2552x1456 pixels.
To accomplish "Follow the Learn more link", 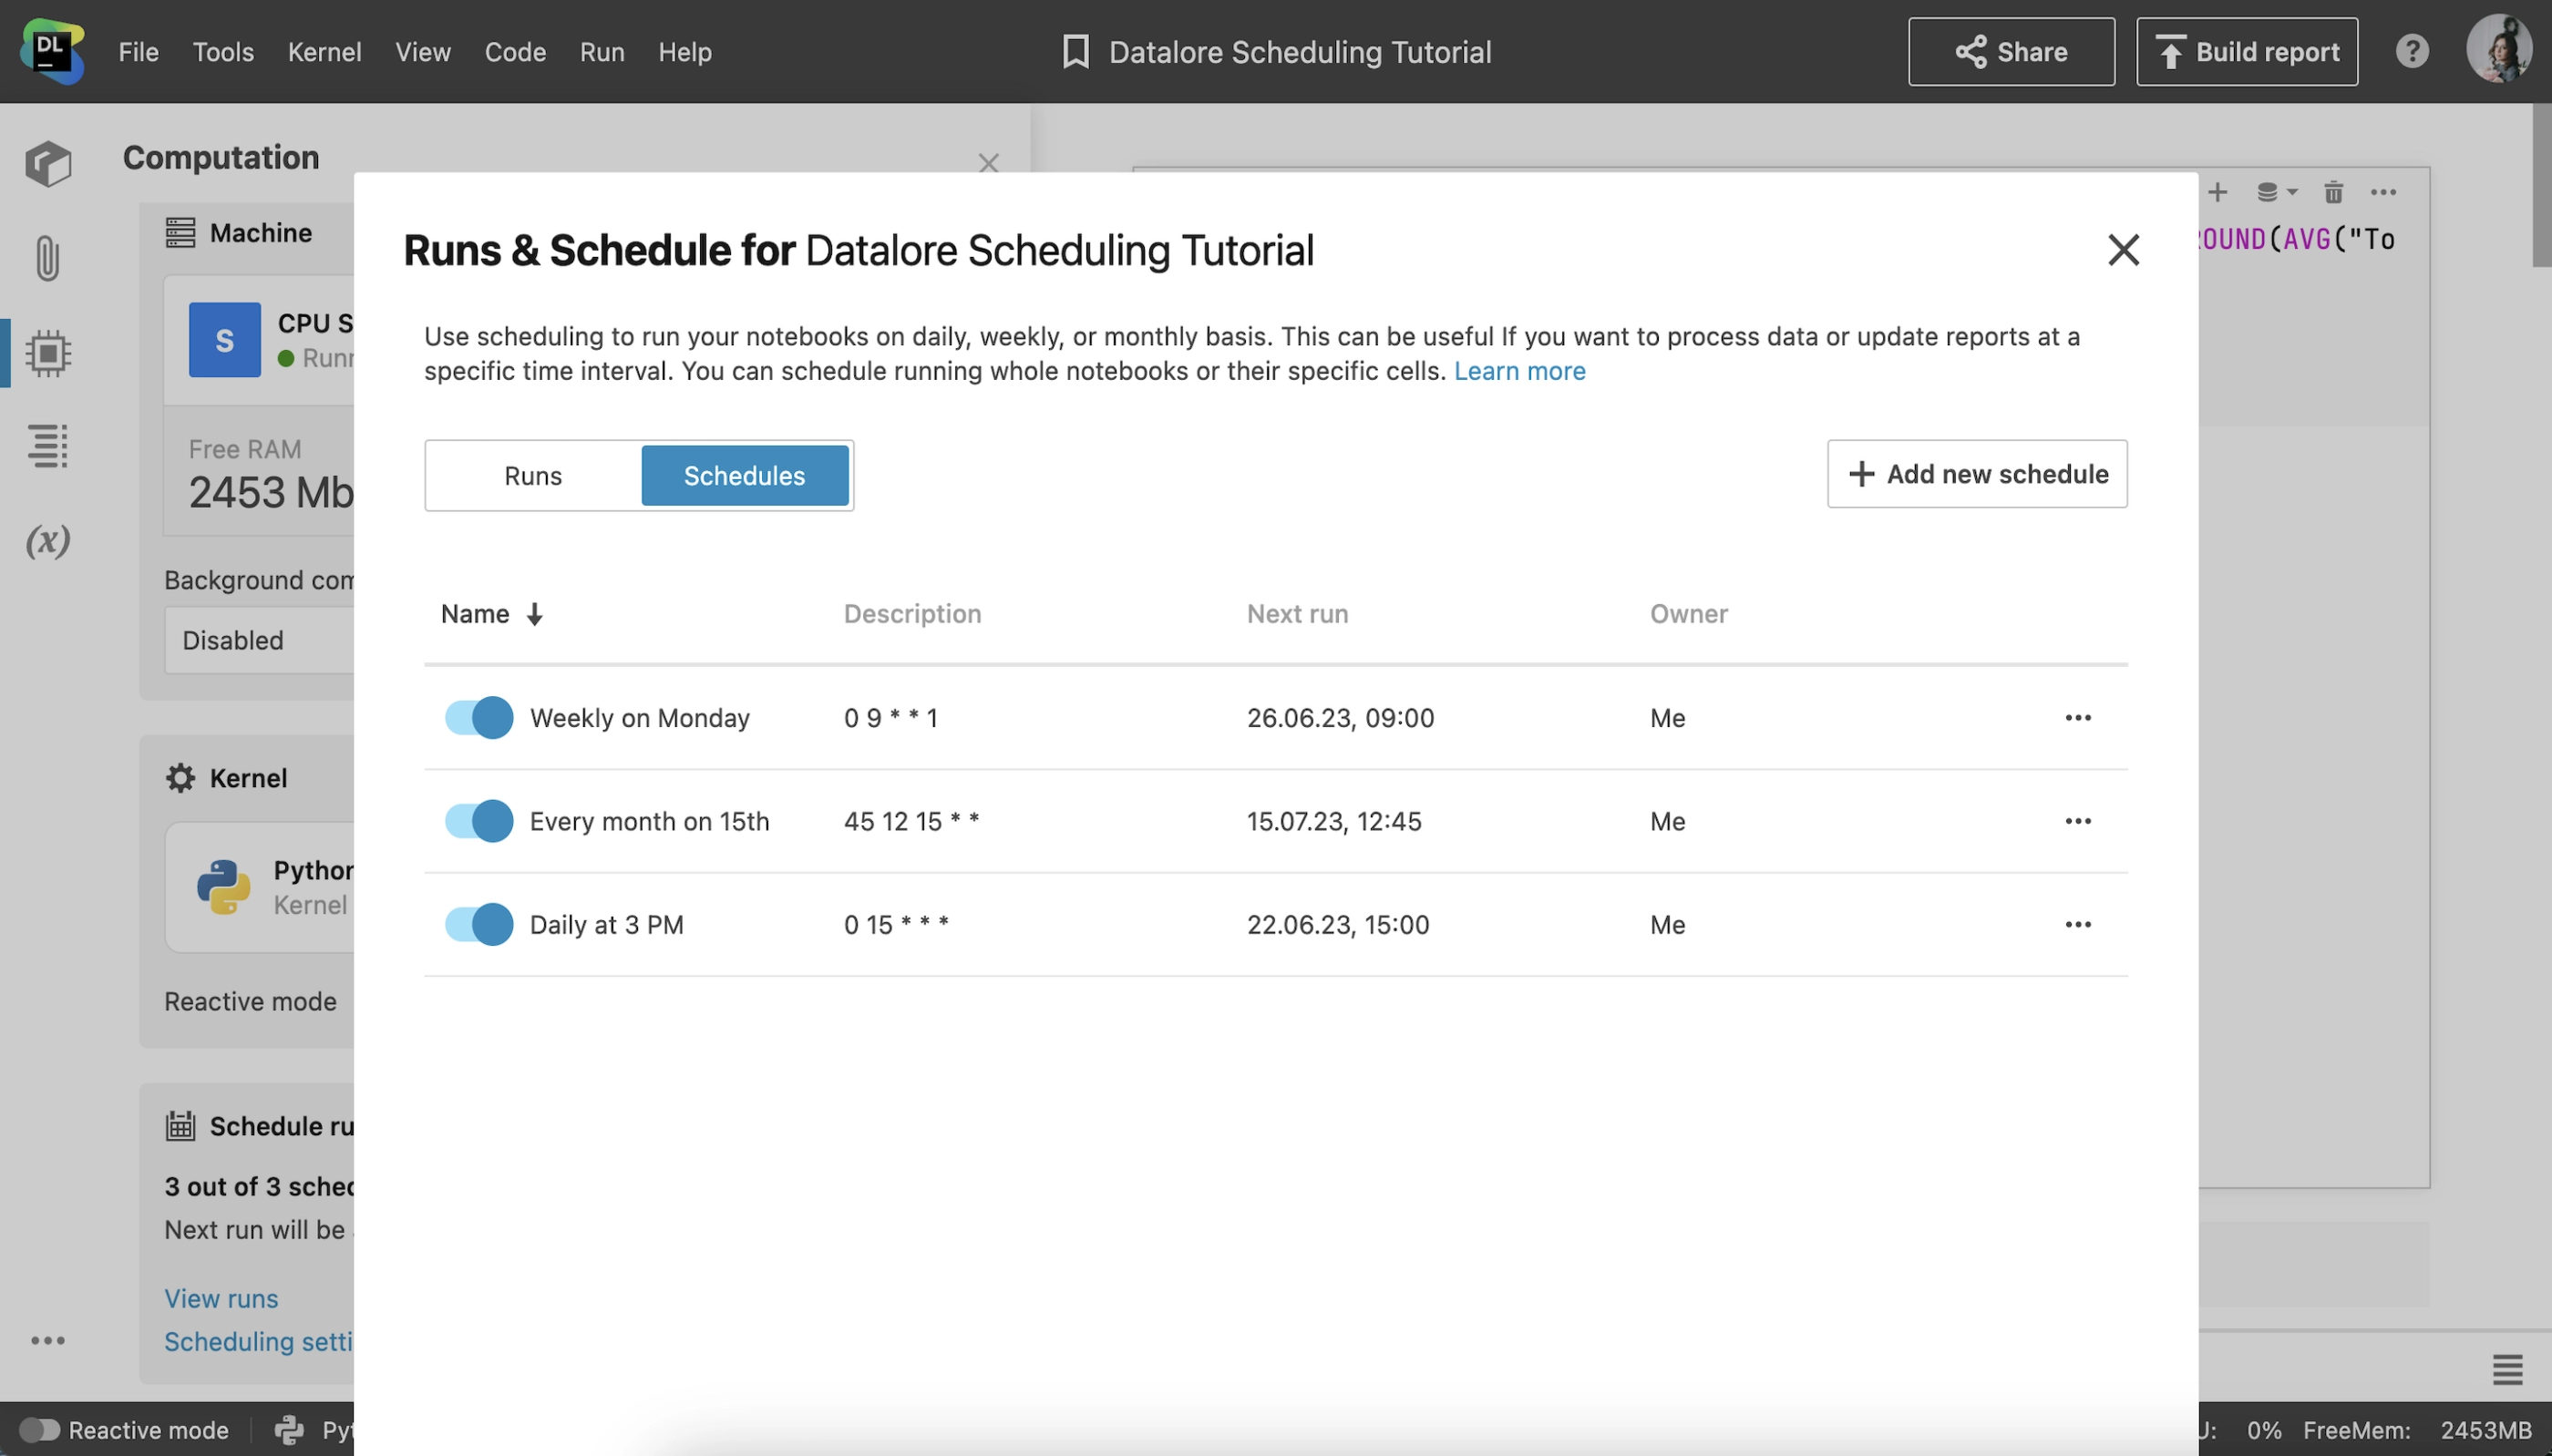I will (x=1519, y=371).
